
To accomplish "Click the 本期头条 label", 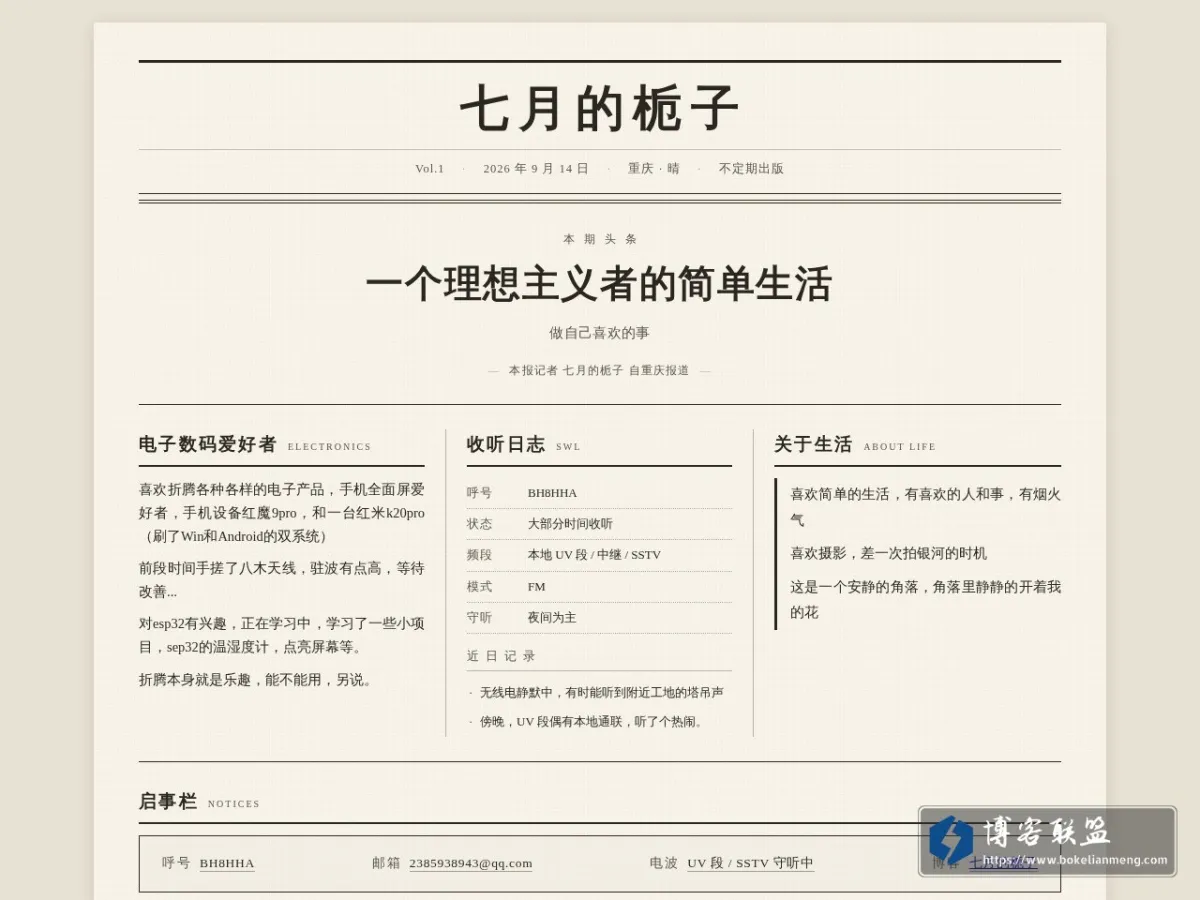I will pos(600,239).
